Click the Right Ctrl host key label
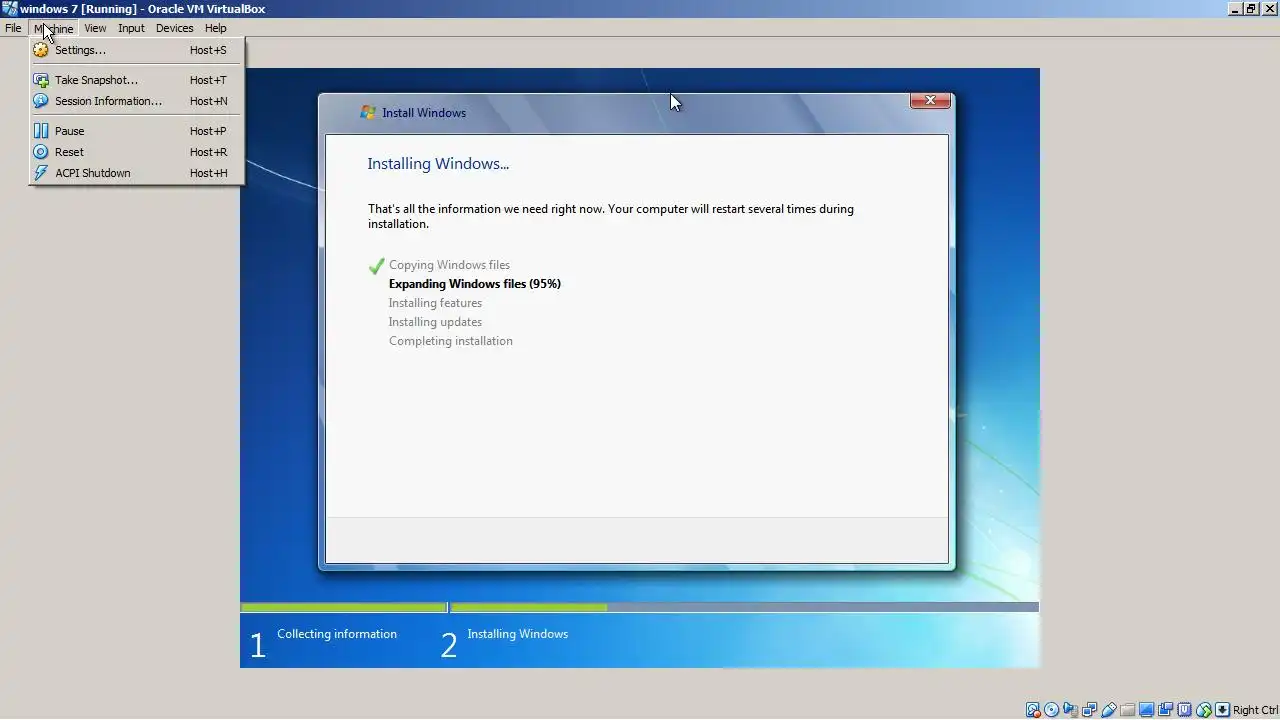Screen dimensions: 1280x720 tap(1255, 710)
